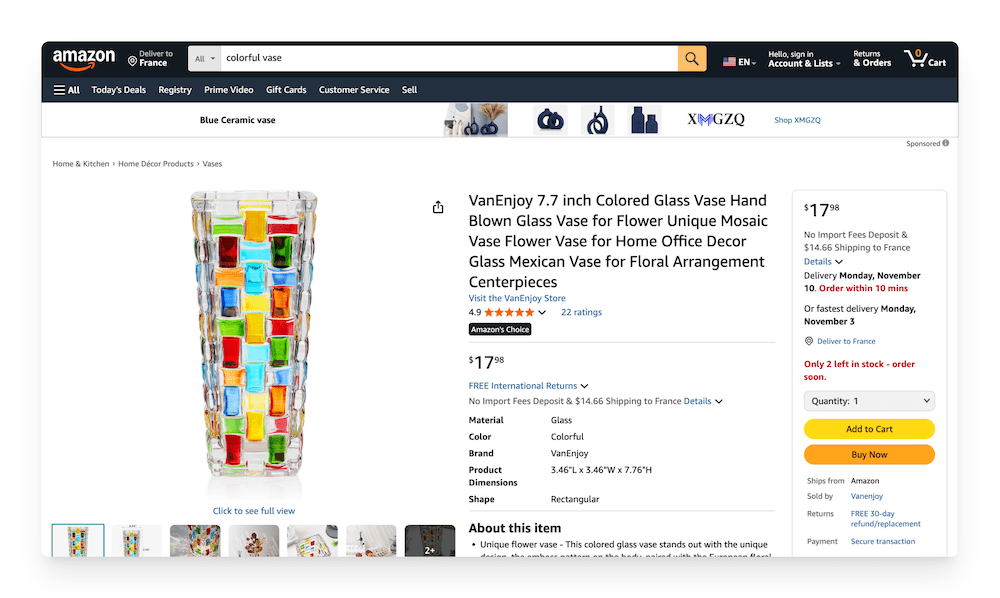Click the US flag language selector icon
The width and height of the screenshot is (1000, 598).
[x=729, y=60]
